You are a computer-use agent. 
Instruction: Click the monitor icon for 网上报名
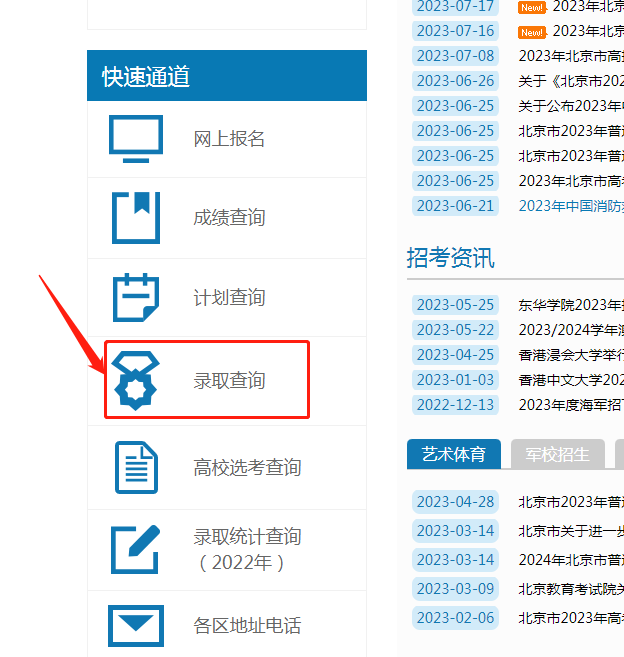click(135, 139)
